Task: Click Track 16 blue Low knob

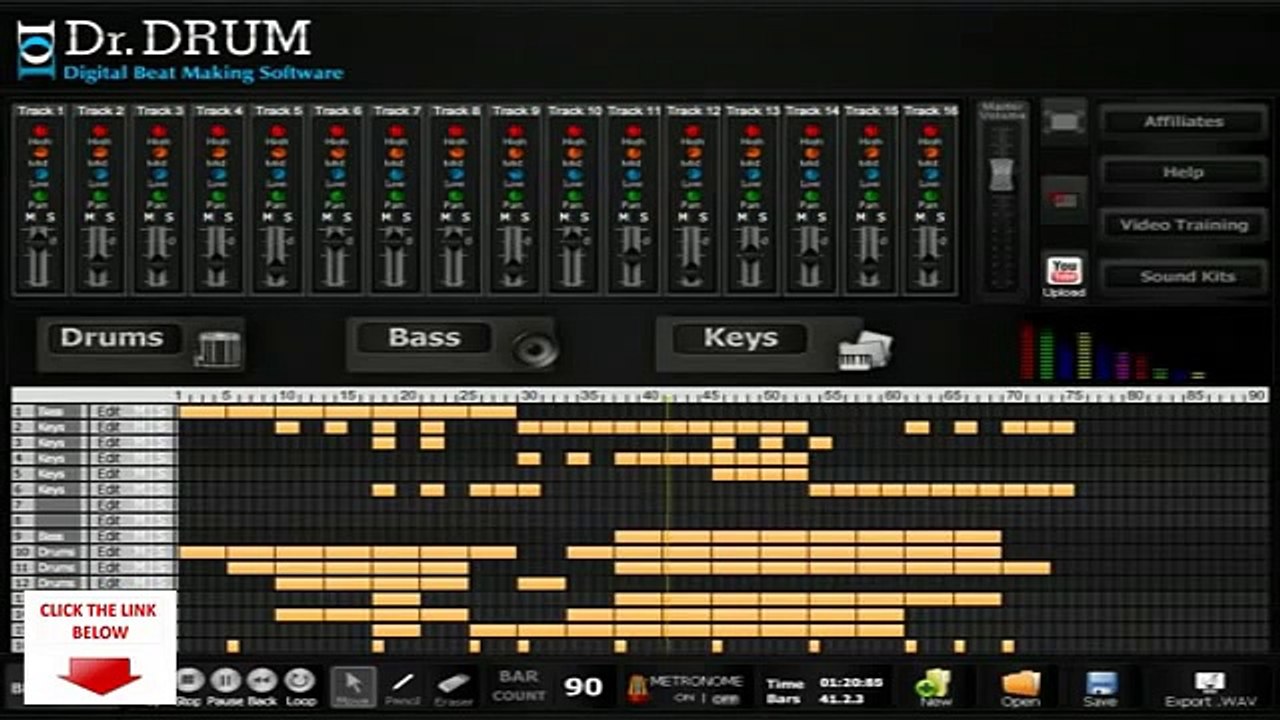Action: coord(929,174)
